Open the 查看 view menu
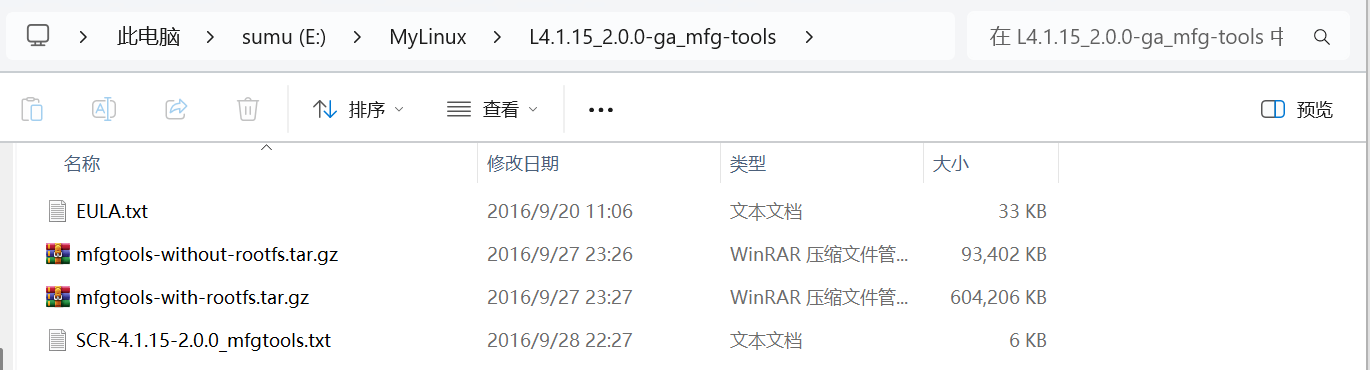 [x=492, y=109]
